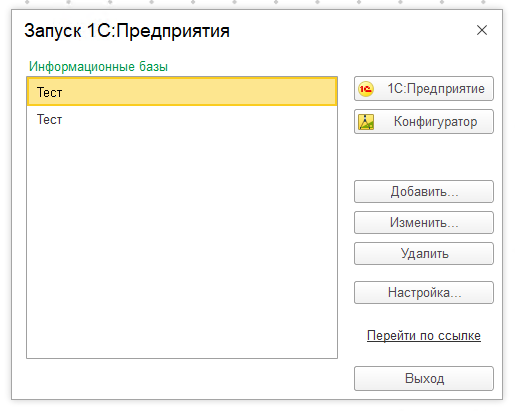Follow the Перейти по ссылке link

424,336
